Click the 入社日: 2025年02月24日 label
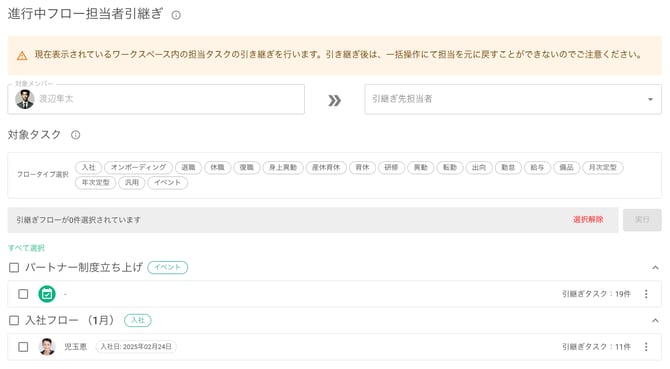The height and width of the screenshot is (369, 670). [136, 346]
